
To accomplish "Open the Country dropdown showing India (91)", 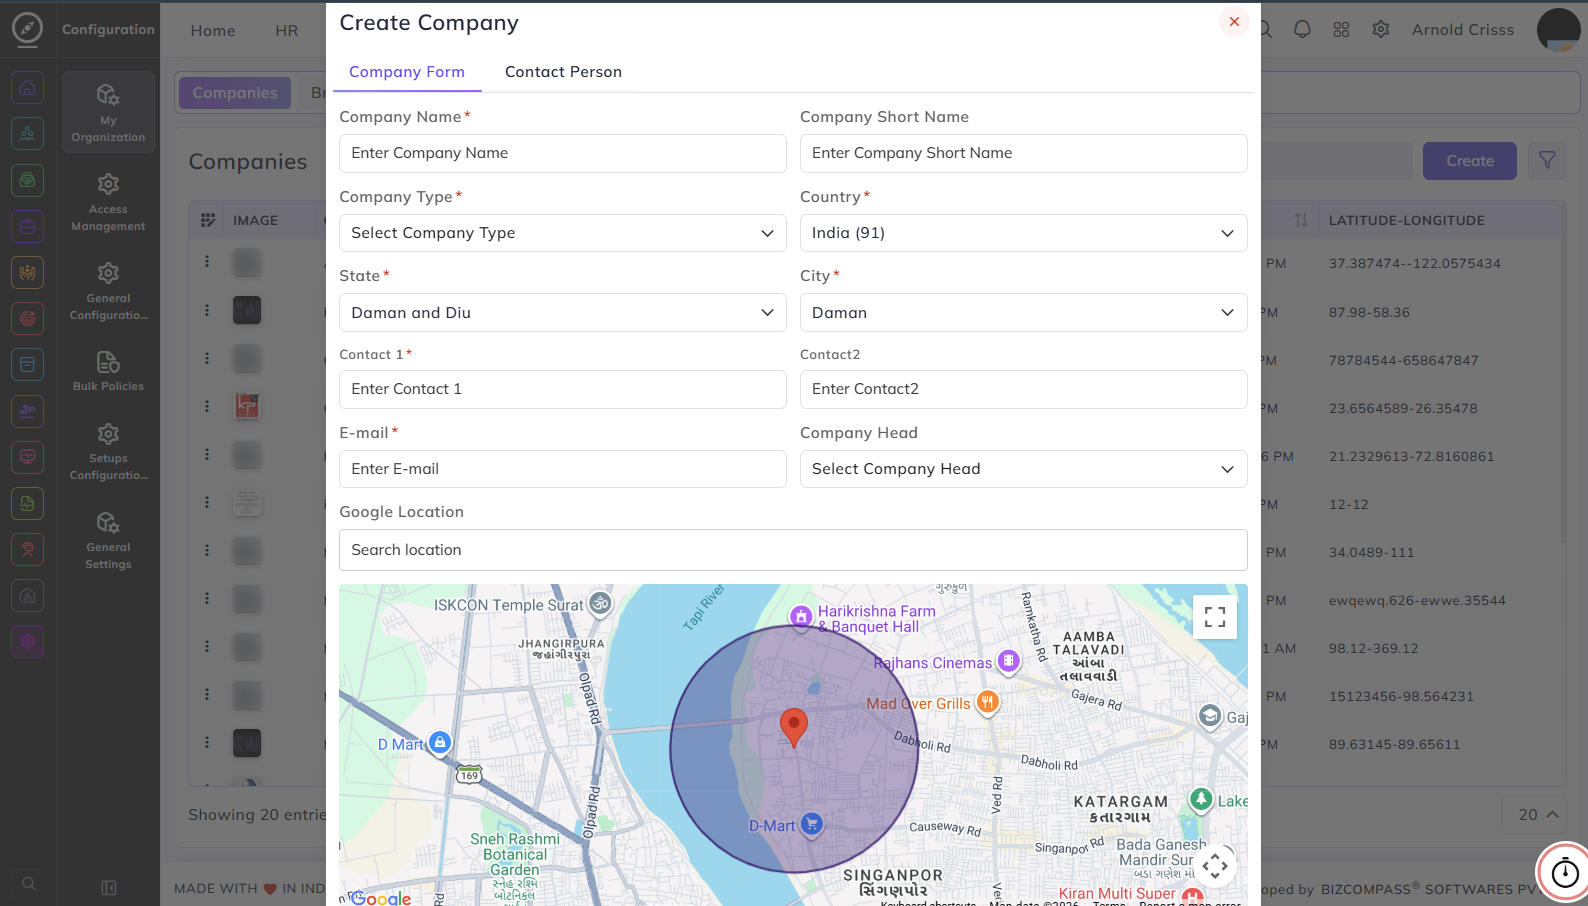I will tap(1024, 233).
